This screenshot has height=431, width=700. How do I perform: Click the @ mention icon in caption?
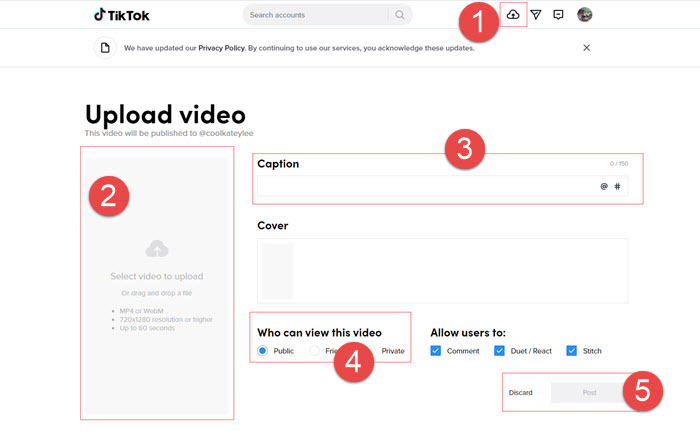[x=603, y=186]
